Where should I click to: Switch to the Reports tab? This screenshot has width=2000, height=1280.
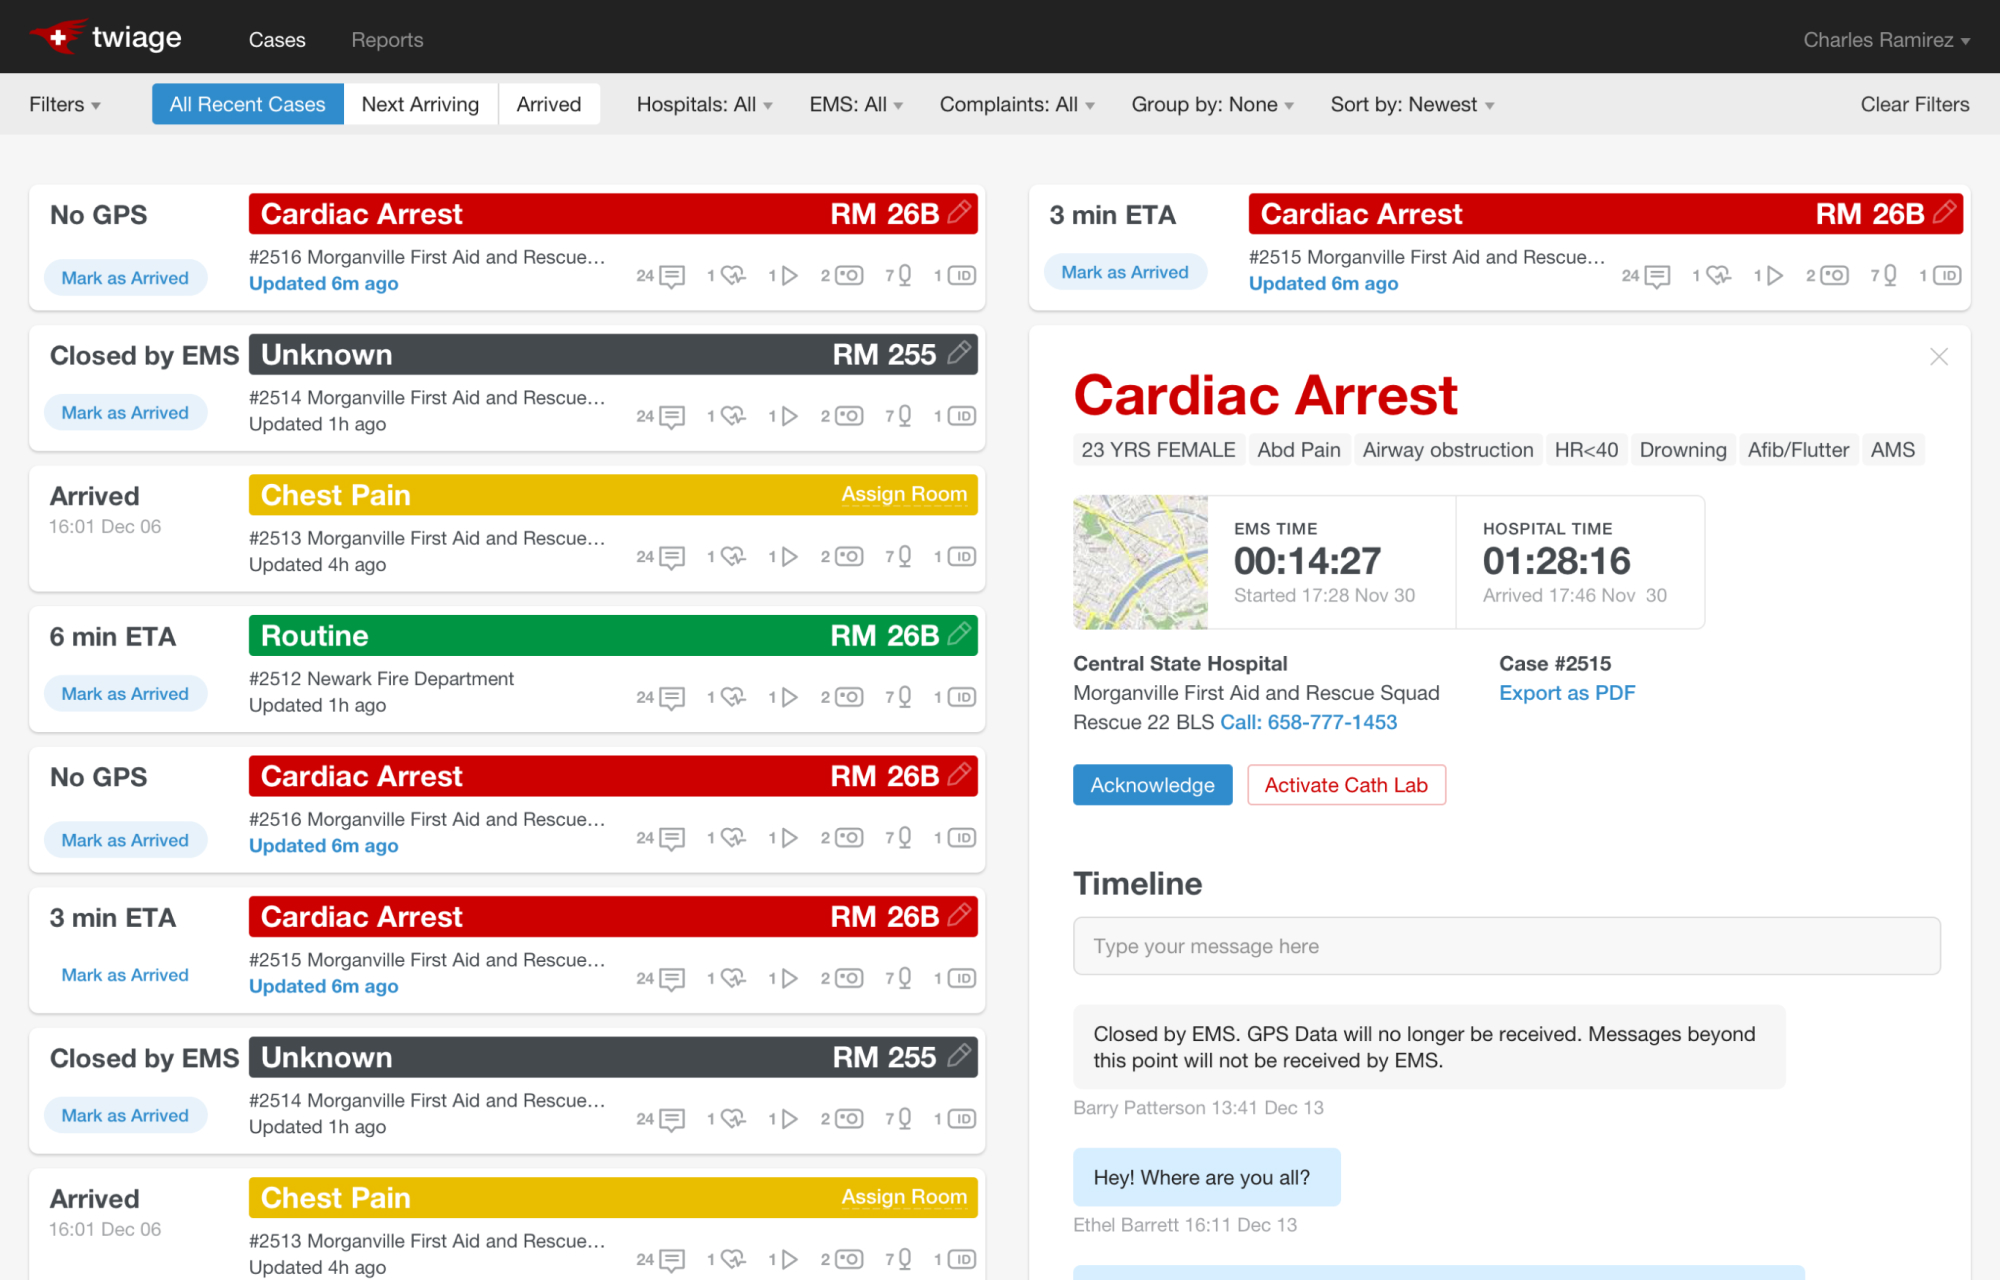coord(387,40)
